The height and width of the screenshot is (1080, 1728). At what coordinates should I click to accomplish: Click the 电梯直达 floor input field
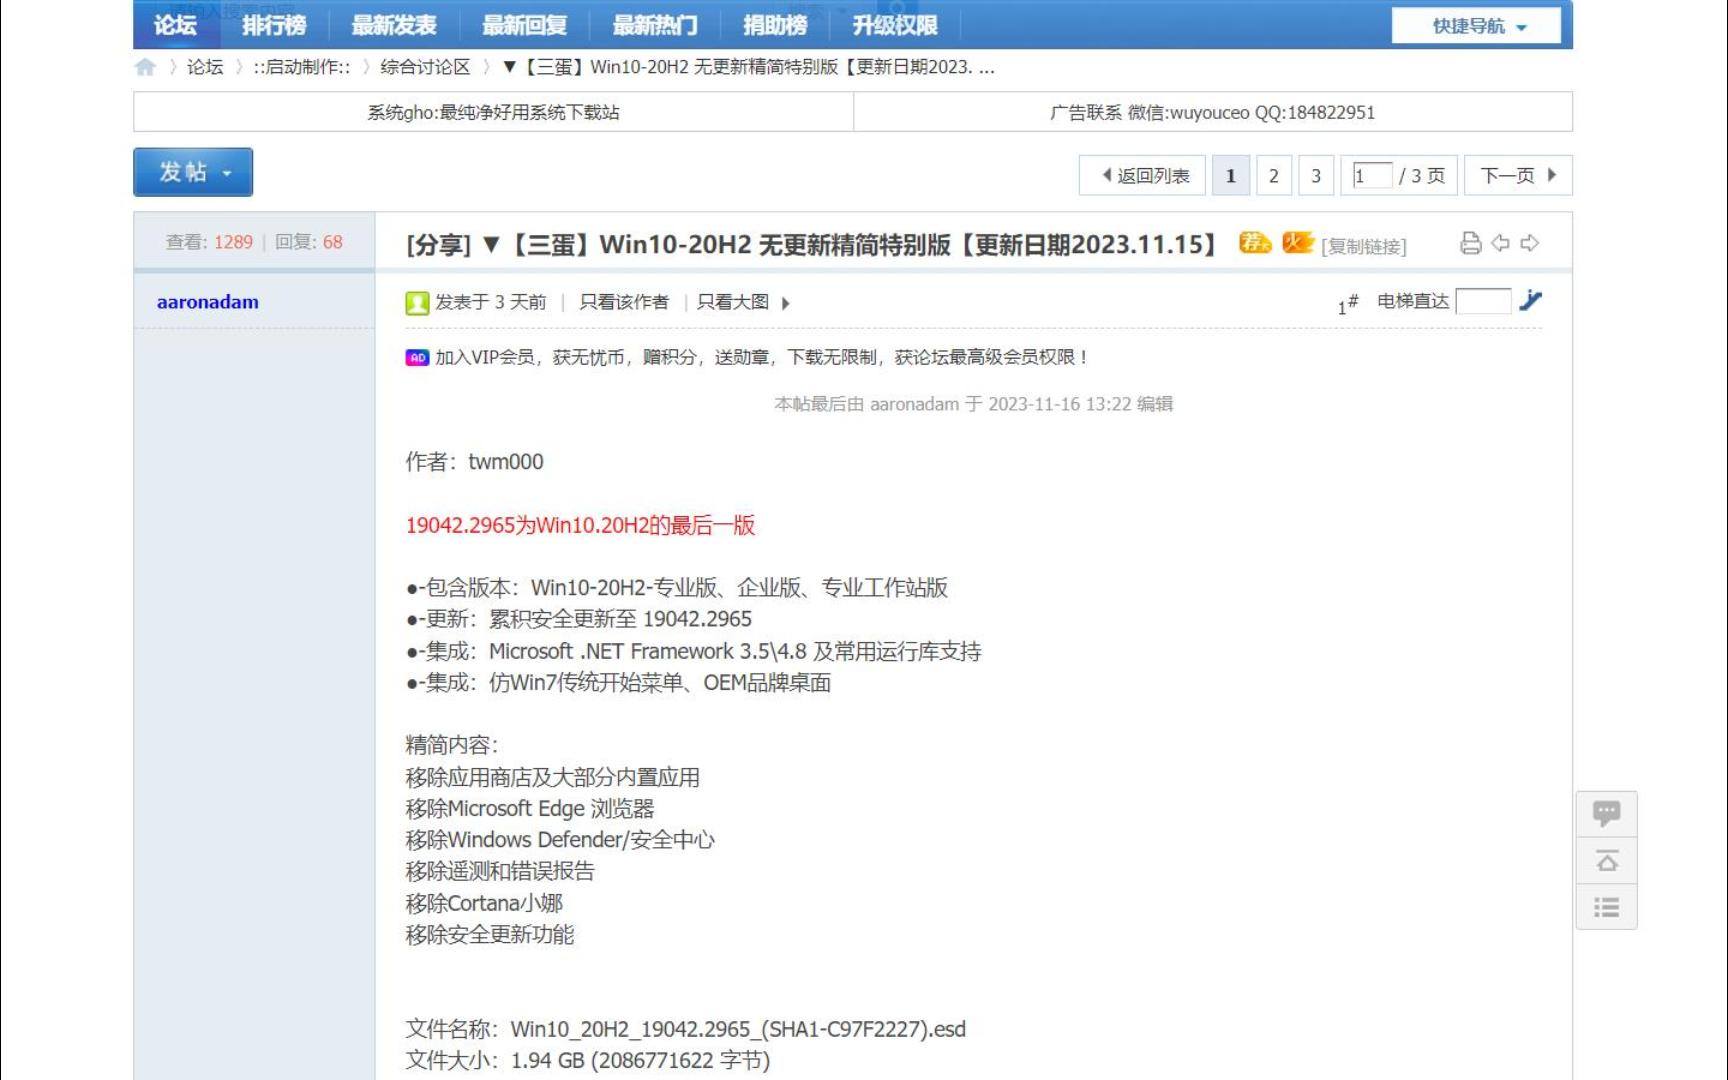1483,301
